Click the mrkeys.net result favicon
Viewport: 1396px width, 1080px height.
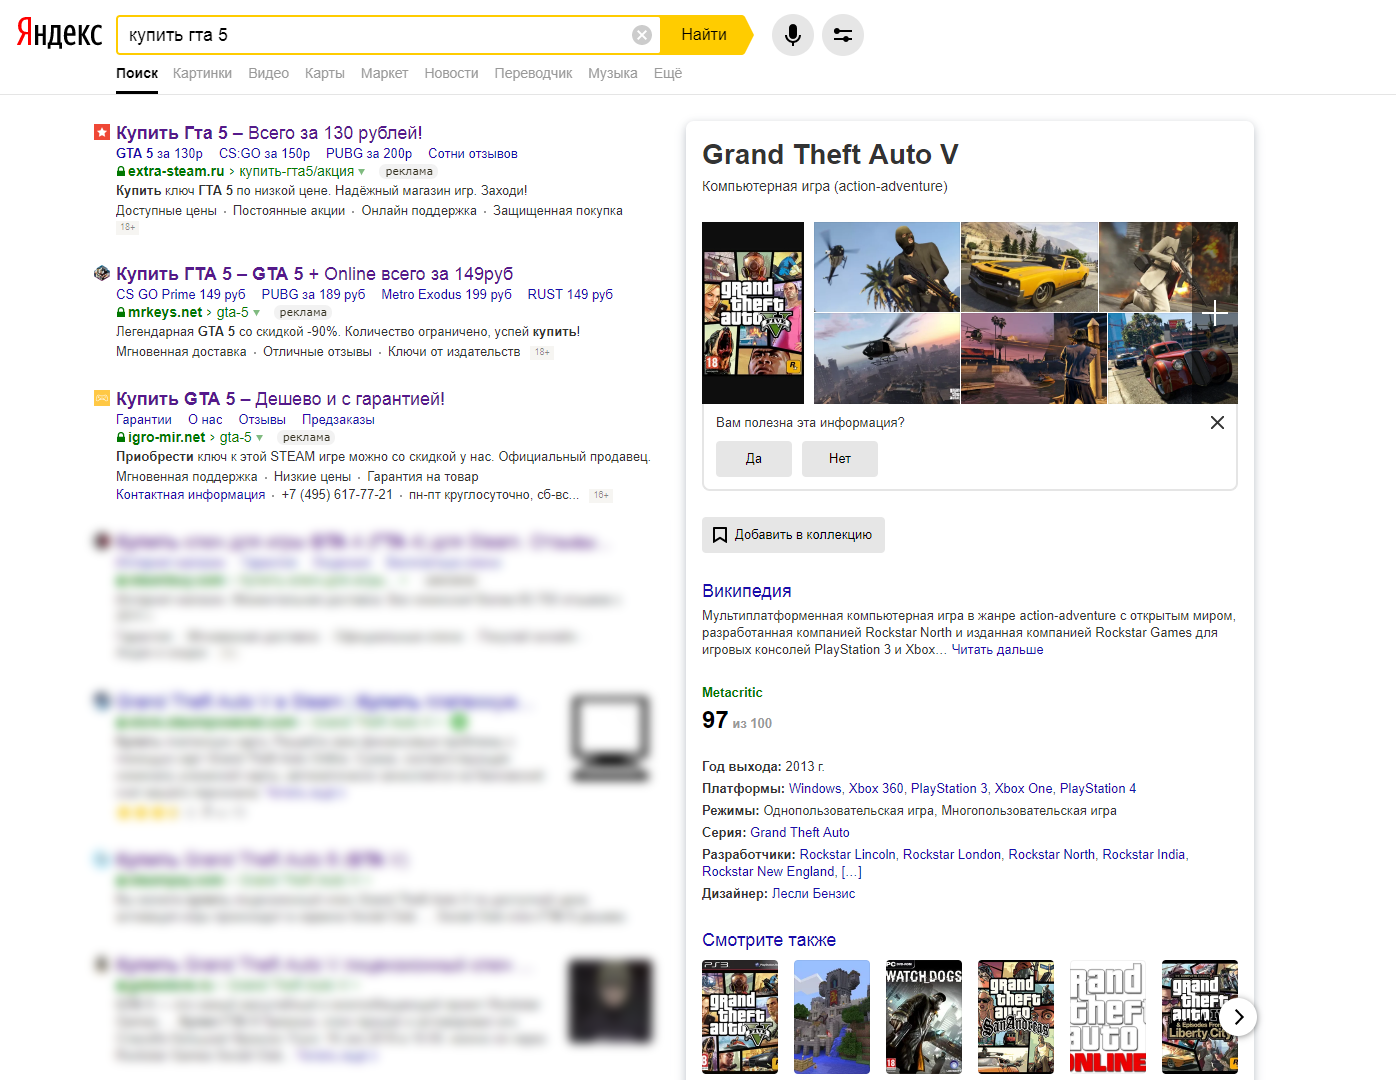(x=102, y=273)
